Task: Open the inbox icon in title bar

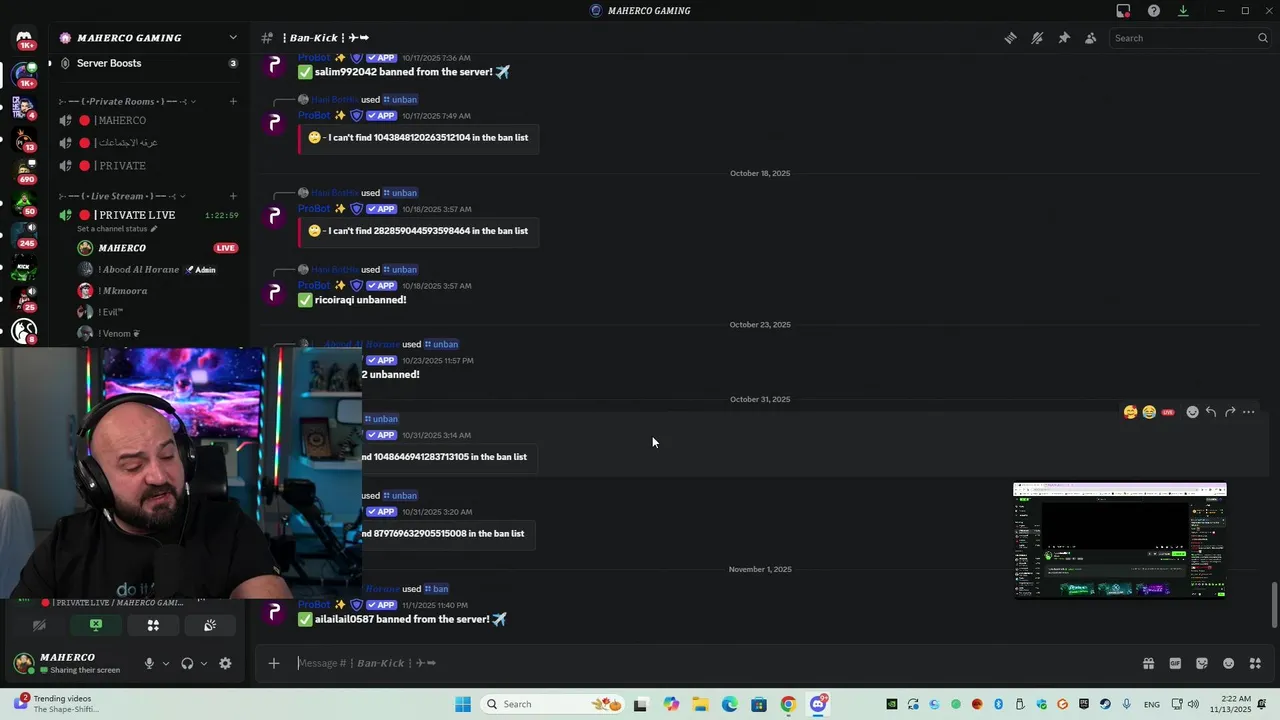Action: click(x=1123, y=11)
